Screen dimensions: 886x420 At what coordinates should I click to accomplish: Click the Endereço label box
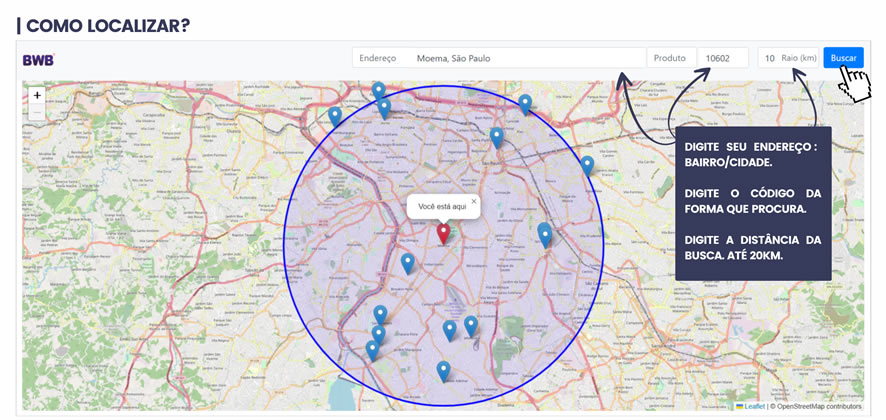379,59
